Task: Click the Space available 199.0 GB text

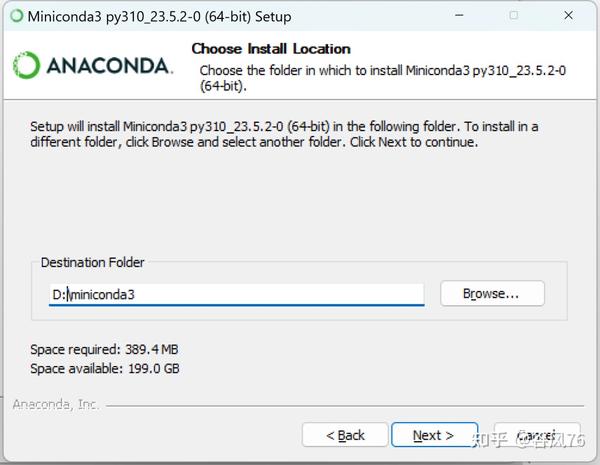Action: (105, 369)
